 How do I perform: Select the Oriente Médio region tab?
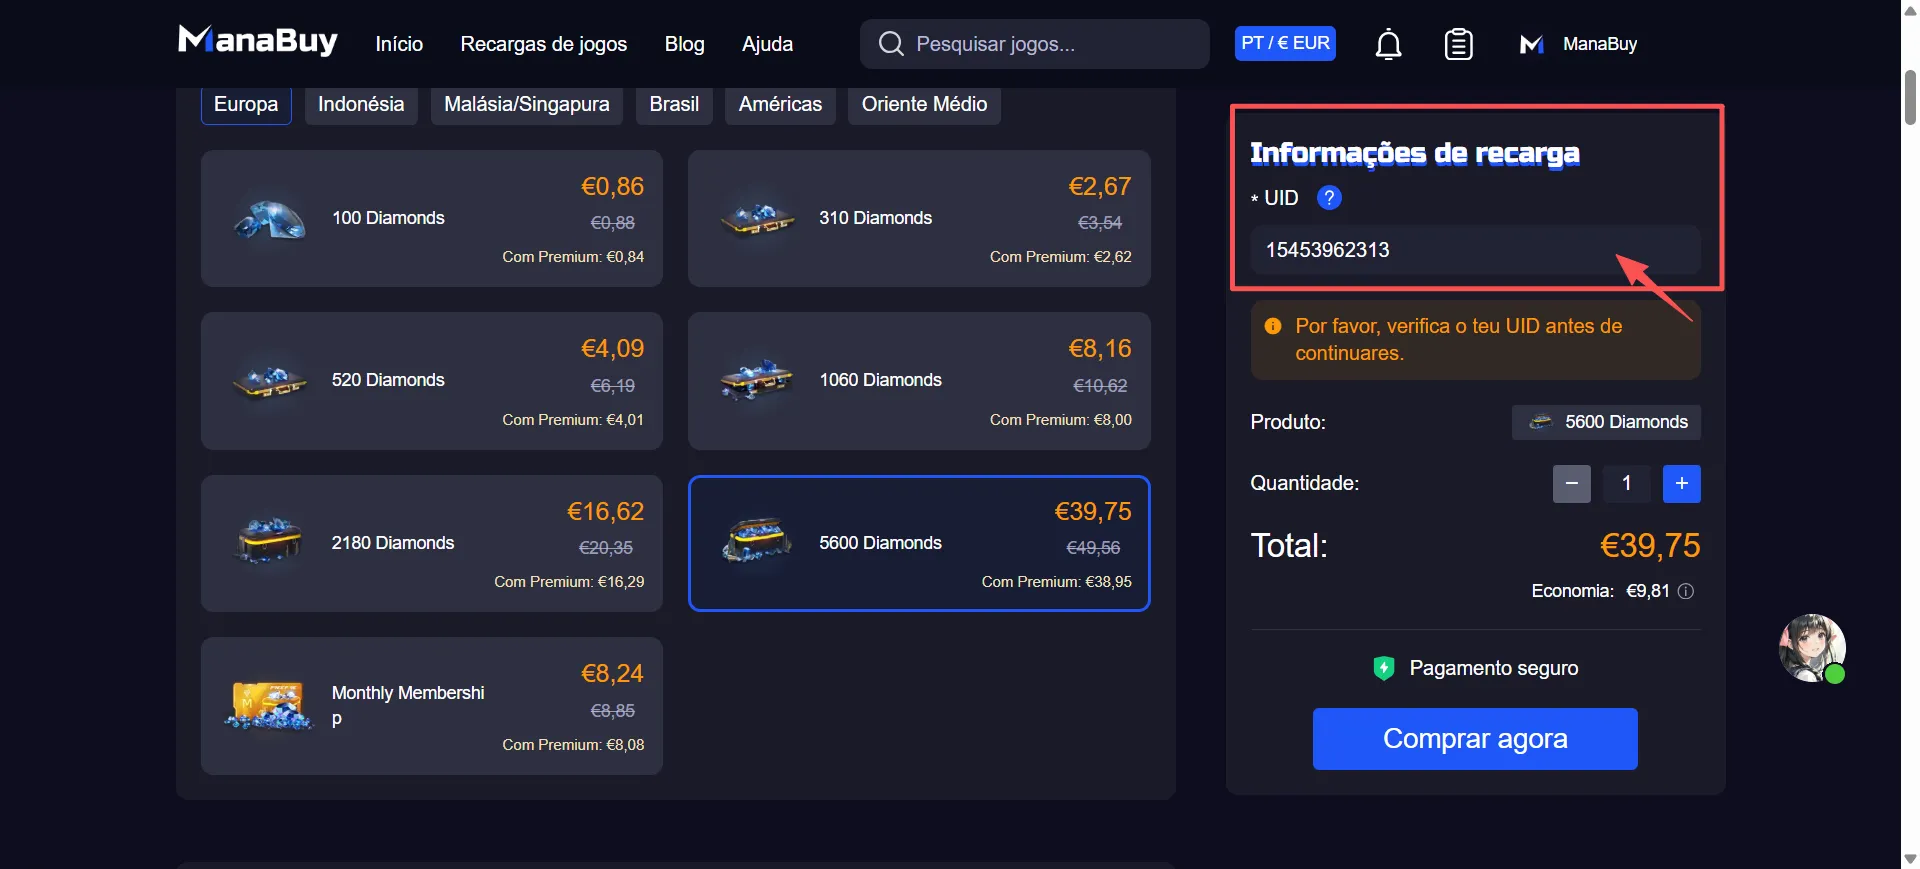(x=924, y=105)
